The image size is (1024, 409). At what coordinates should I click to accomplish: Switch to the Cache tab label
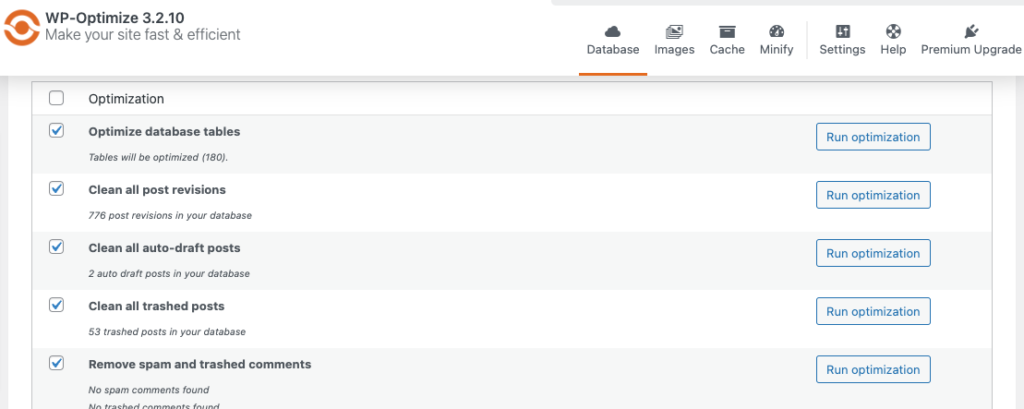(727, 50)
